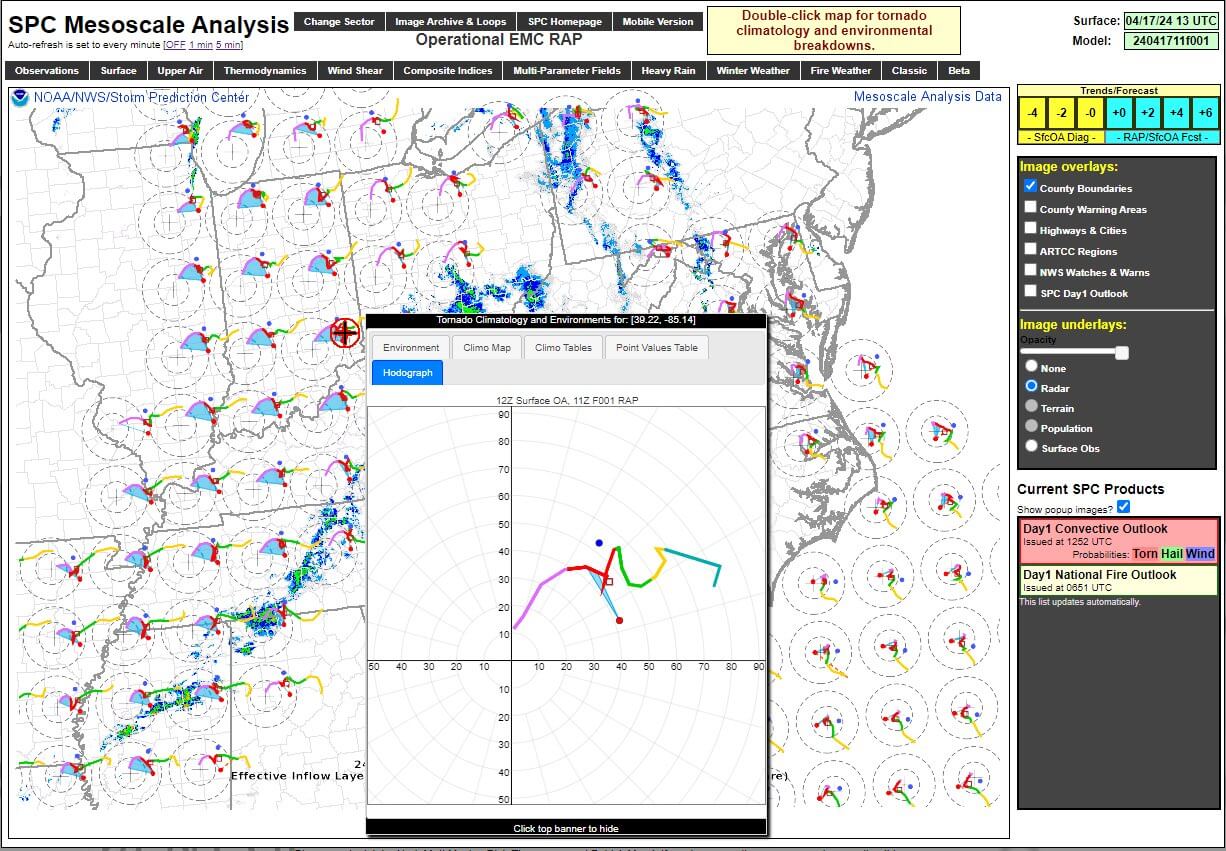
Task: Click the "Change Sector" button
Action: (340, 21)
